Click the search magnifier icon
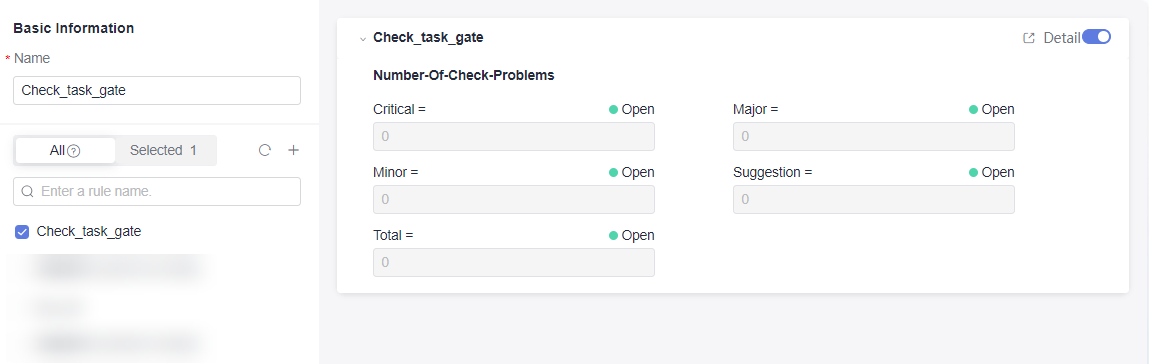This screenshot has height=364, width=1149. pos(27,192)
